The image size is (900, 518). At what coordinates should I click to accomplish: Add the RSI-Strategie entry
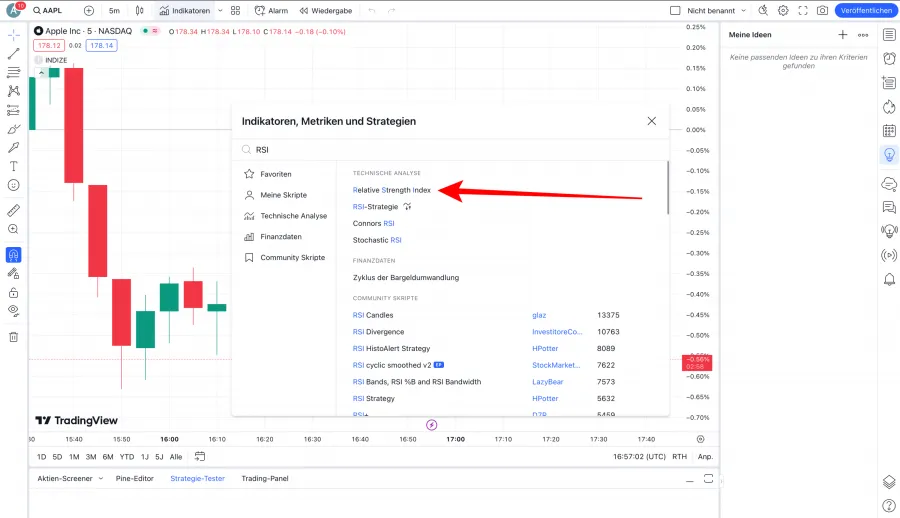point(375,207)
